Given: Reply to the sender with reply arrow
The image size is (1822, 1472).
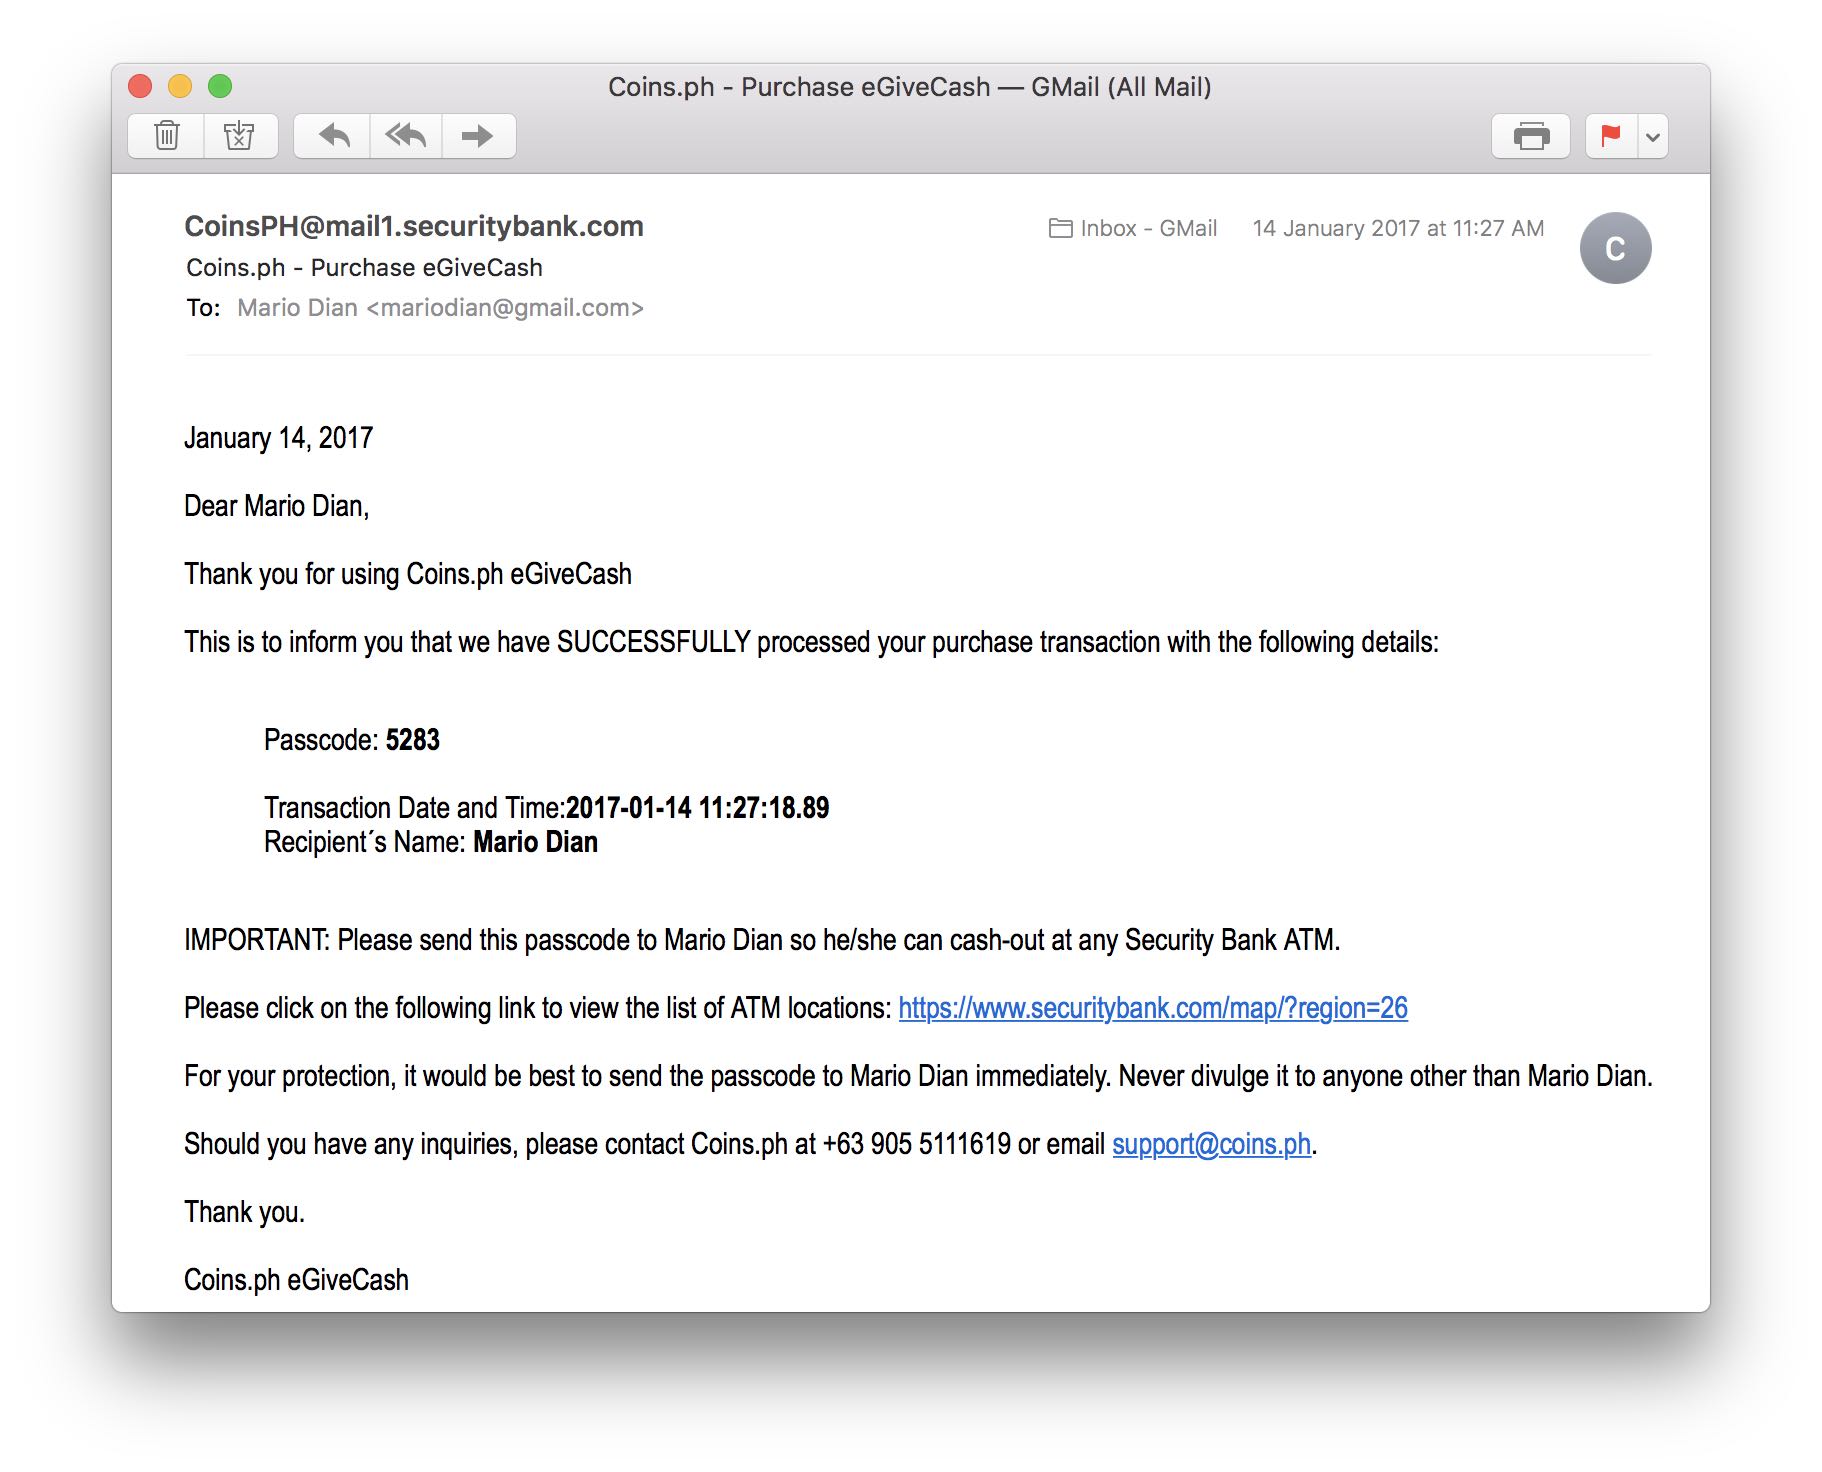Looking at the screenshot, I should pyautogui.click(x=333, y=135).
